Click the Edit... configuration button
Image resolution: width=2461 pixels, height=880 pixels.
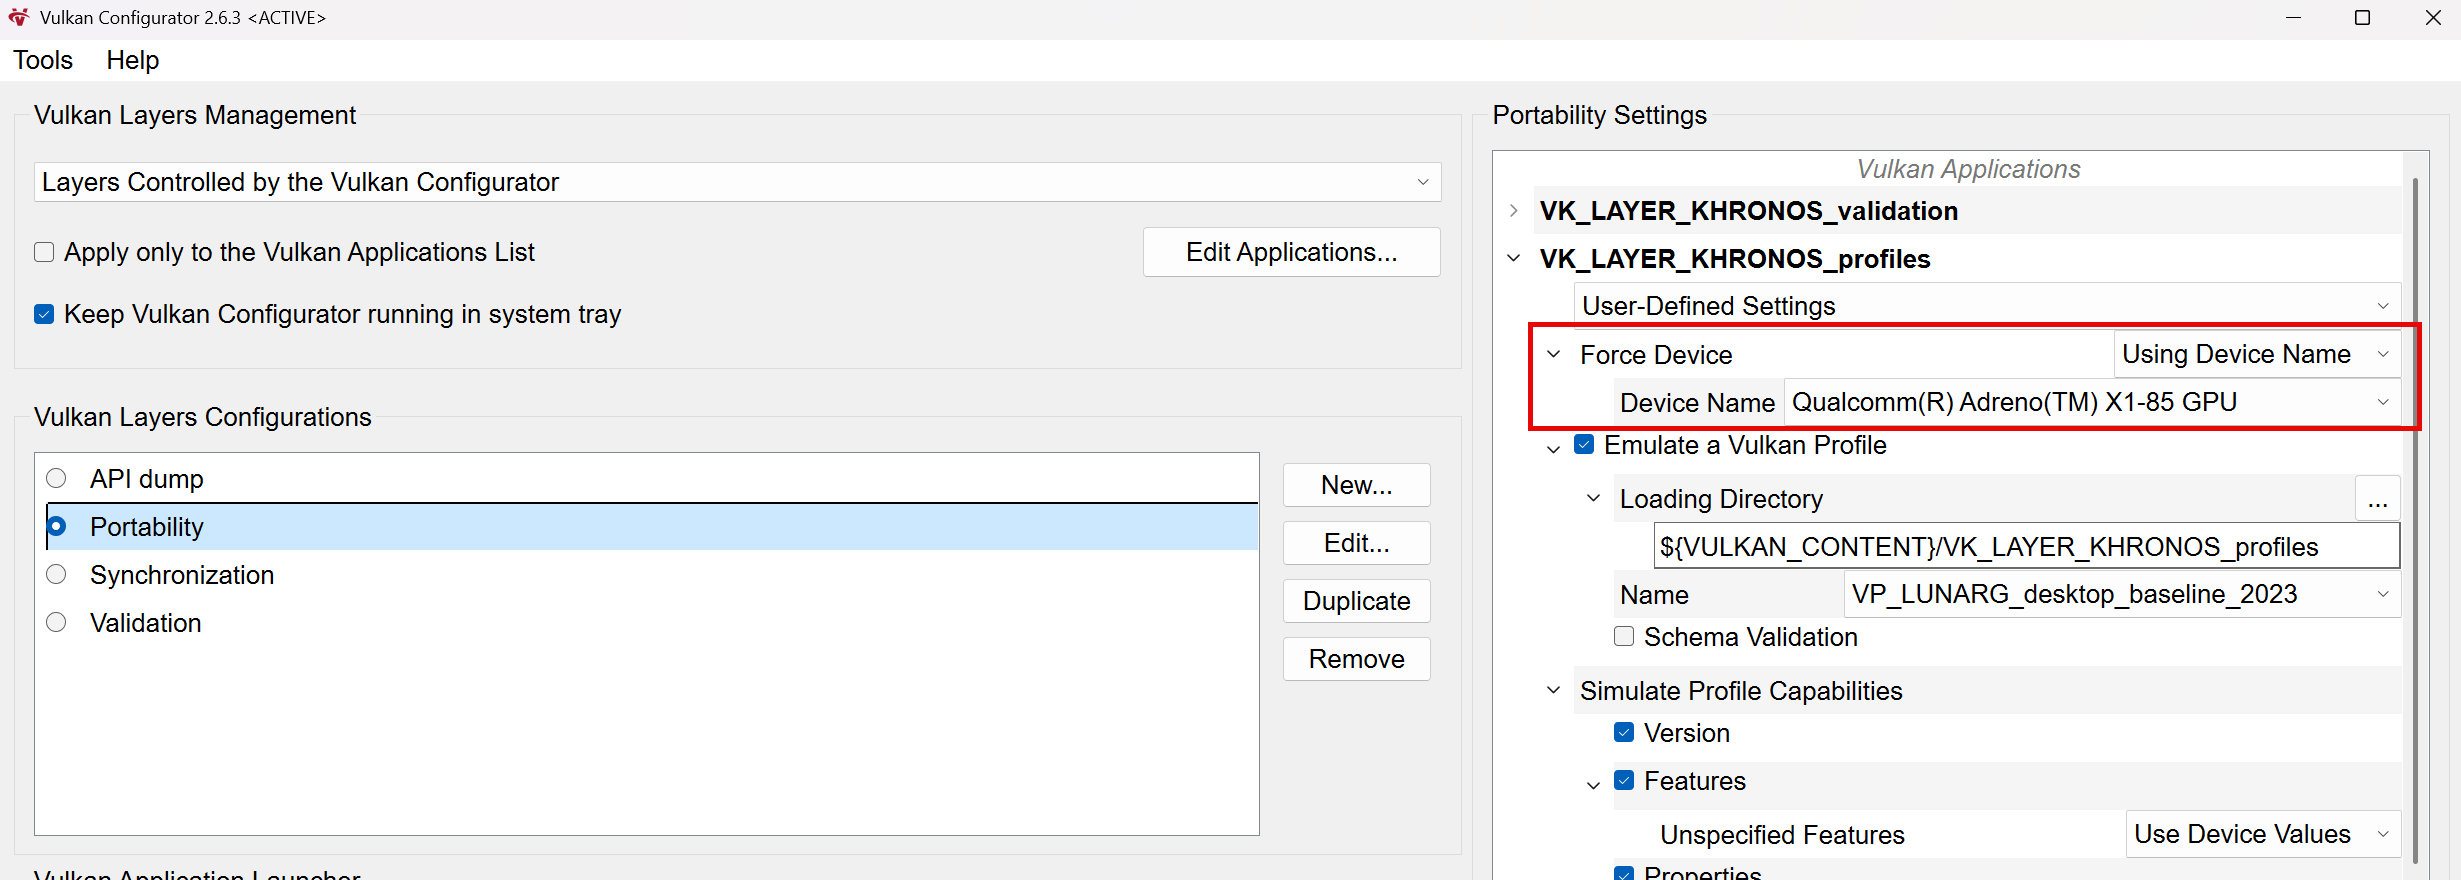point(1356,543)
